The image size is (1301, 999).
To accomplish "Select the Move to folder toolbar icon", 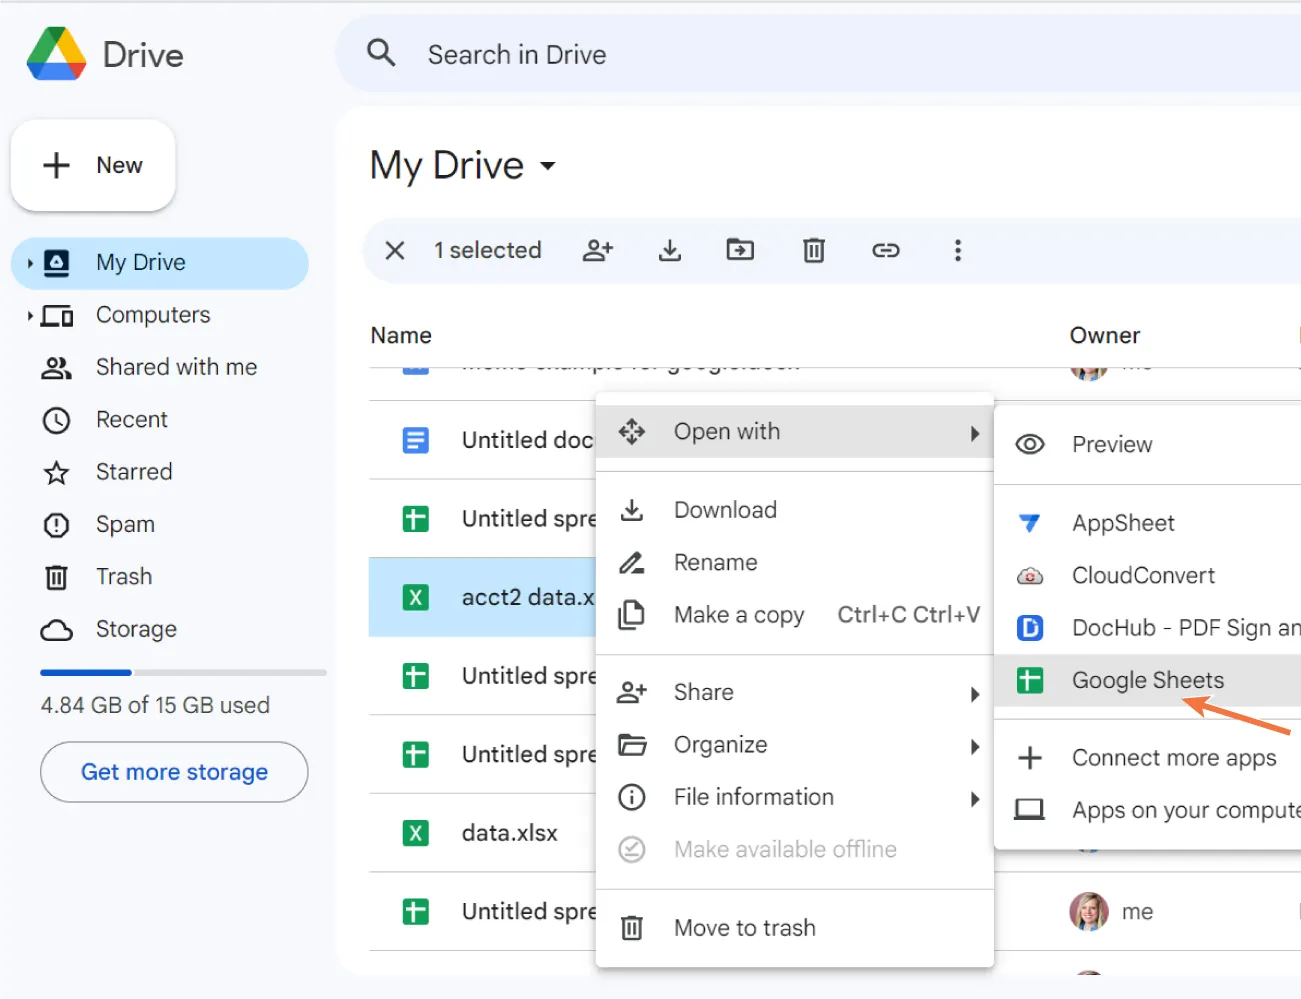I will pos(740,250).
